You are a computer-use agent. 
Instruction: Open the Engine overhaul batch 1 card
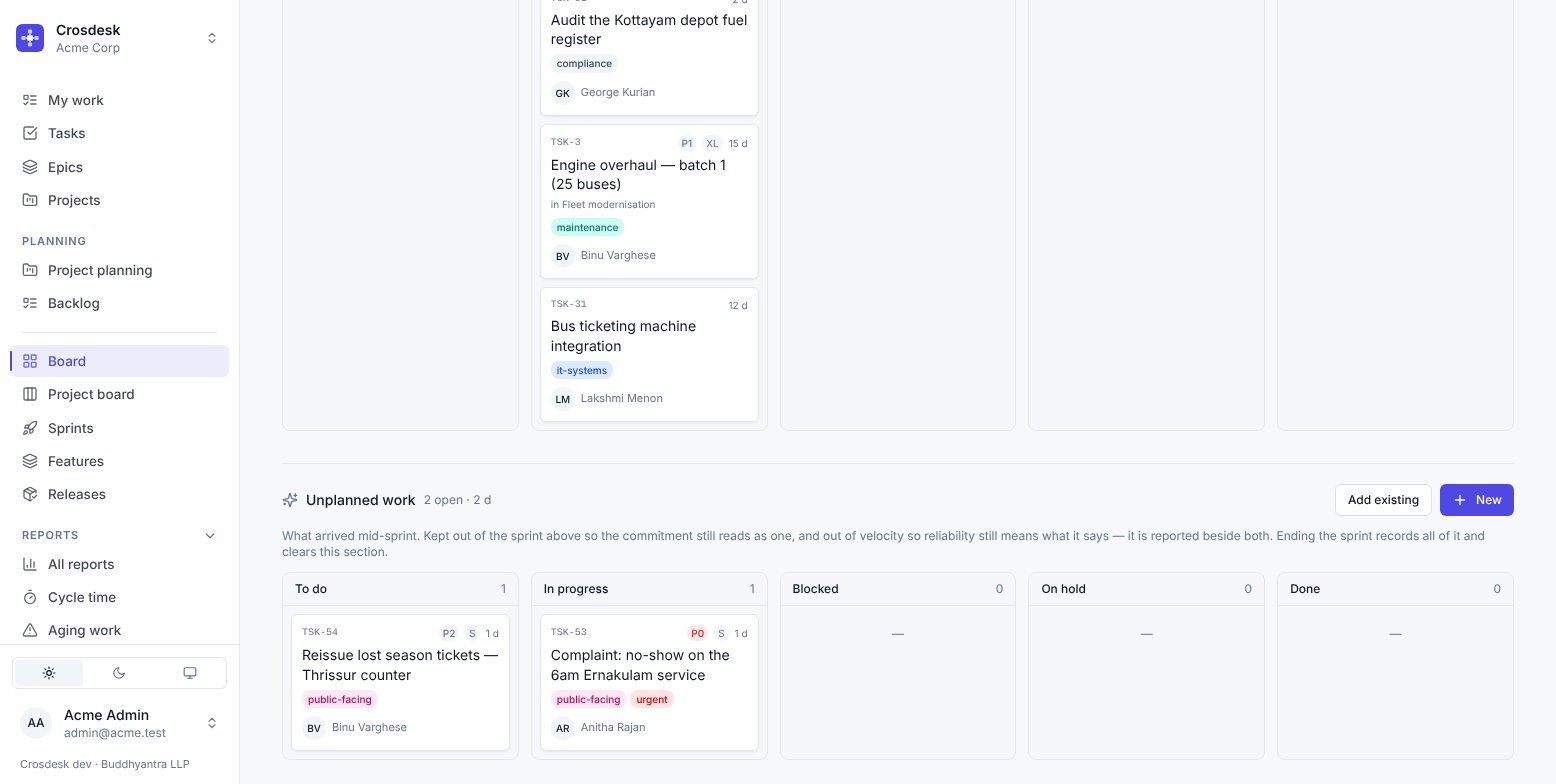(x=649, y=201)
